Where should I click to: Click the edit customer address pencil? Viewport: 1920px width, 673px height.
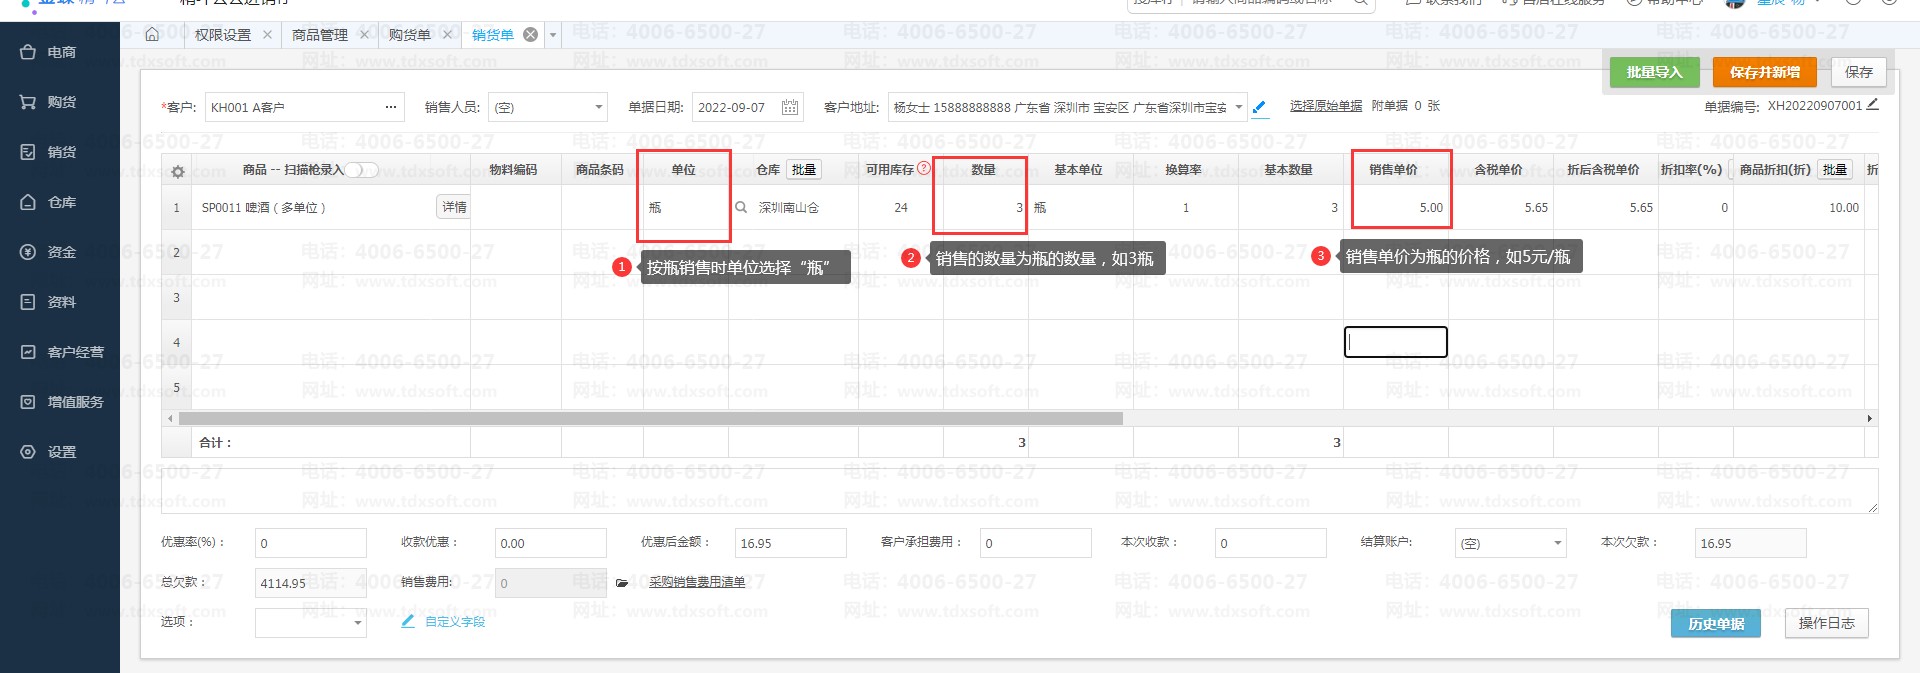(1259, 107)
